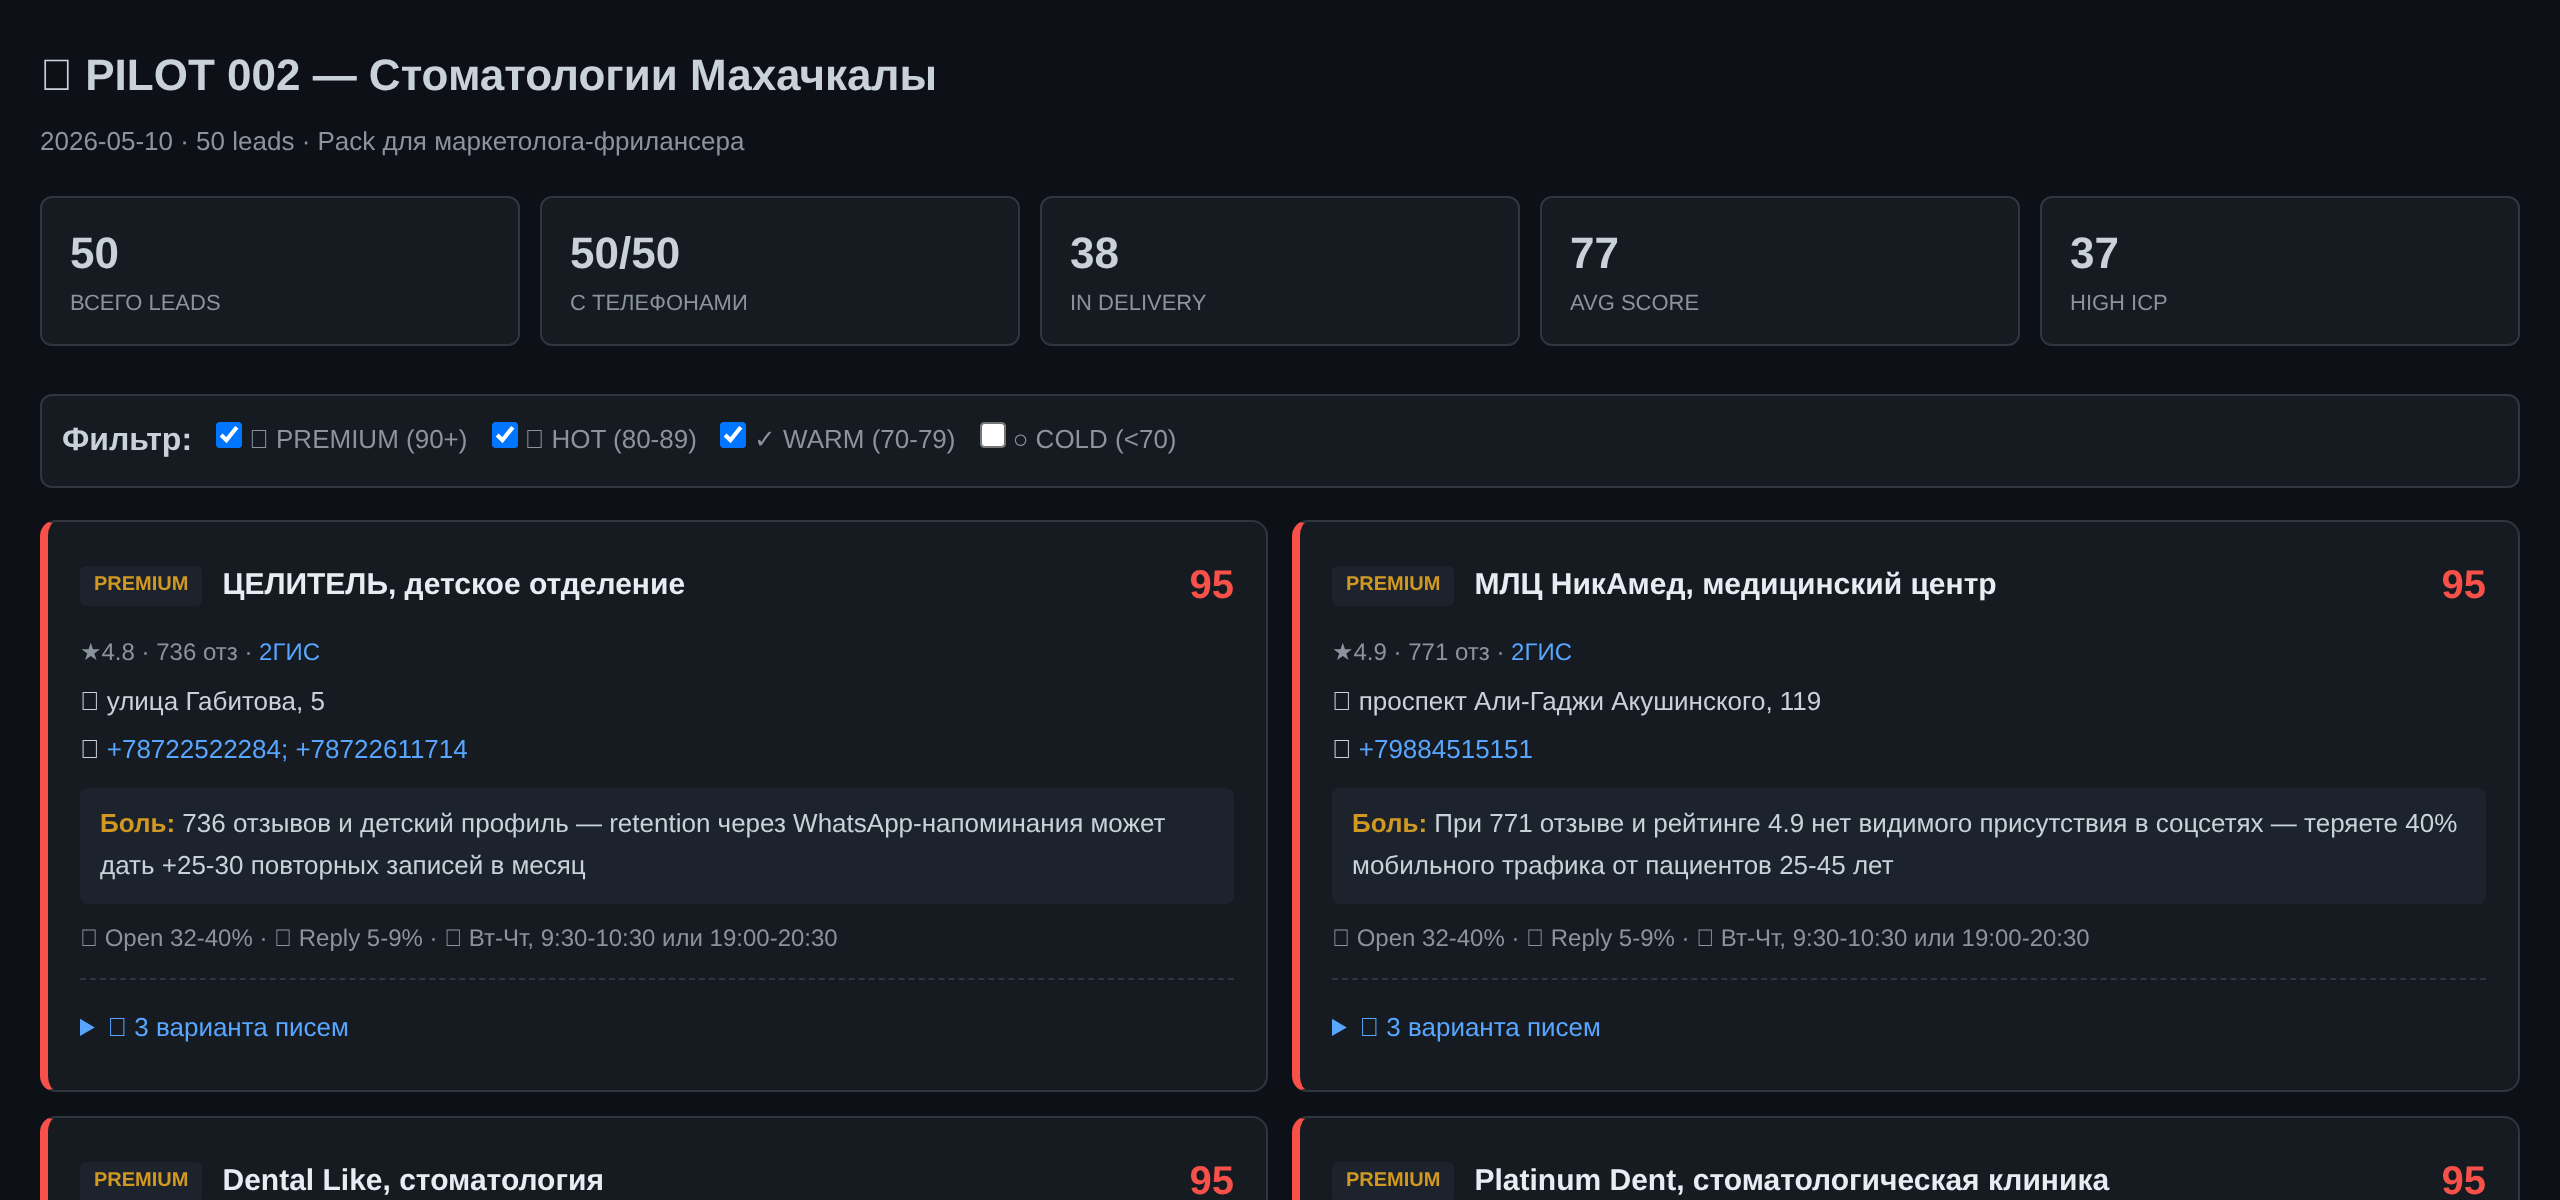Click rating "★4.9 · 771 отз"

1411,652
